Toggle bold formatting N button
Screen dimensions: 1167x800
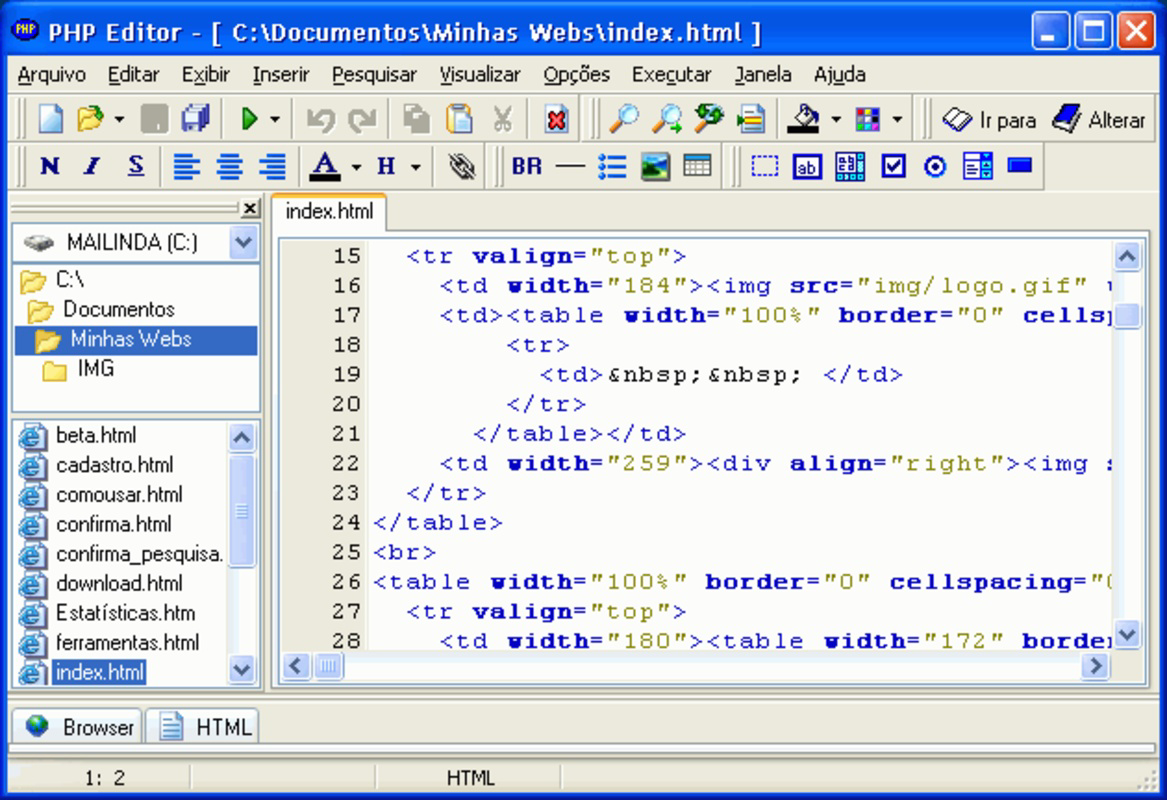[x=49, y=167]
